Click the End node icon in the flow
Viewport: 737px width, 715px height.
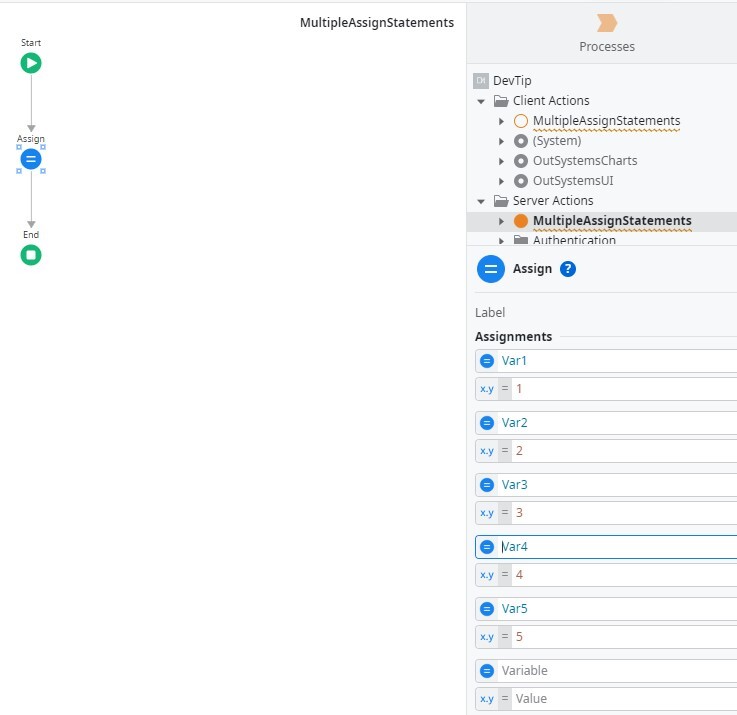click(31, 255)
